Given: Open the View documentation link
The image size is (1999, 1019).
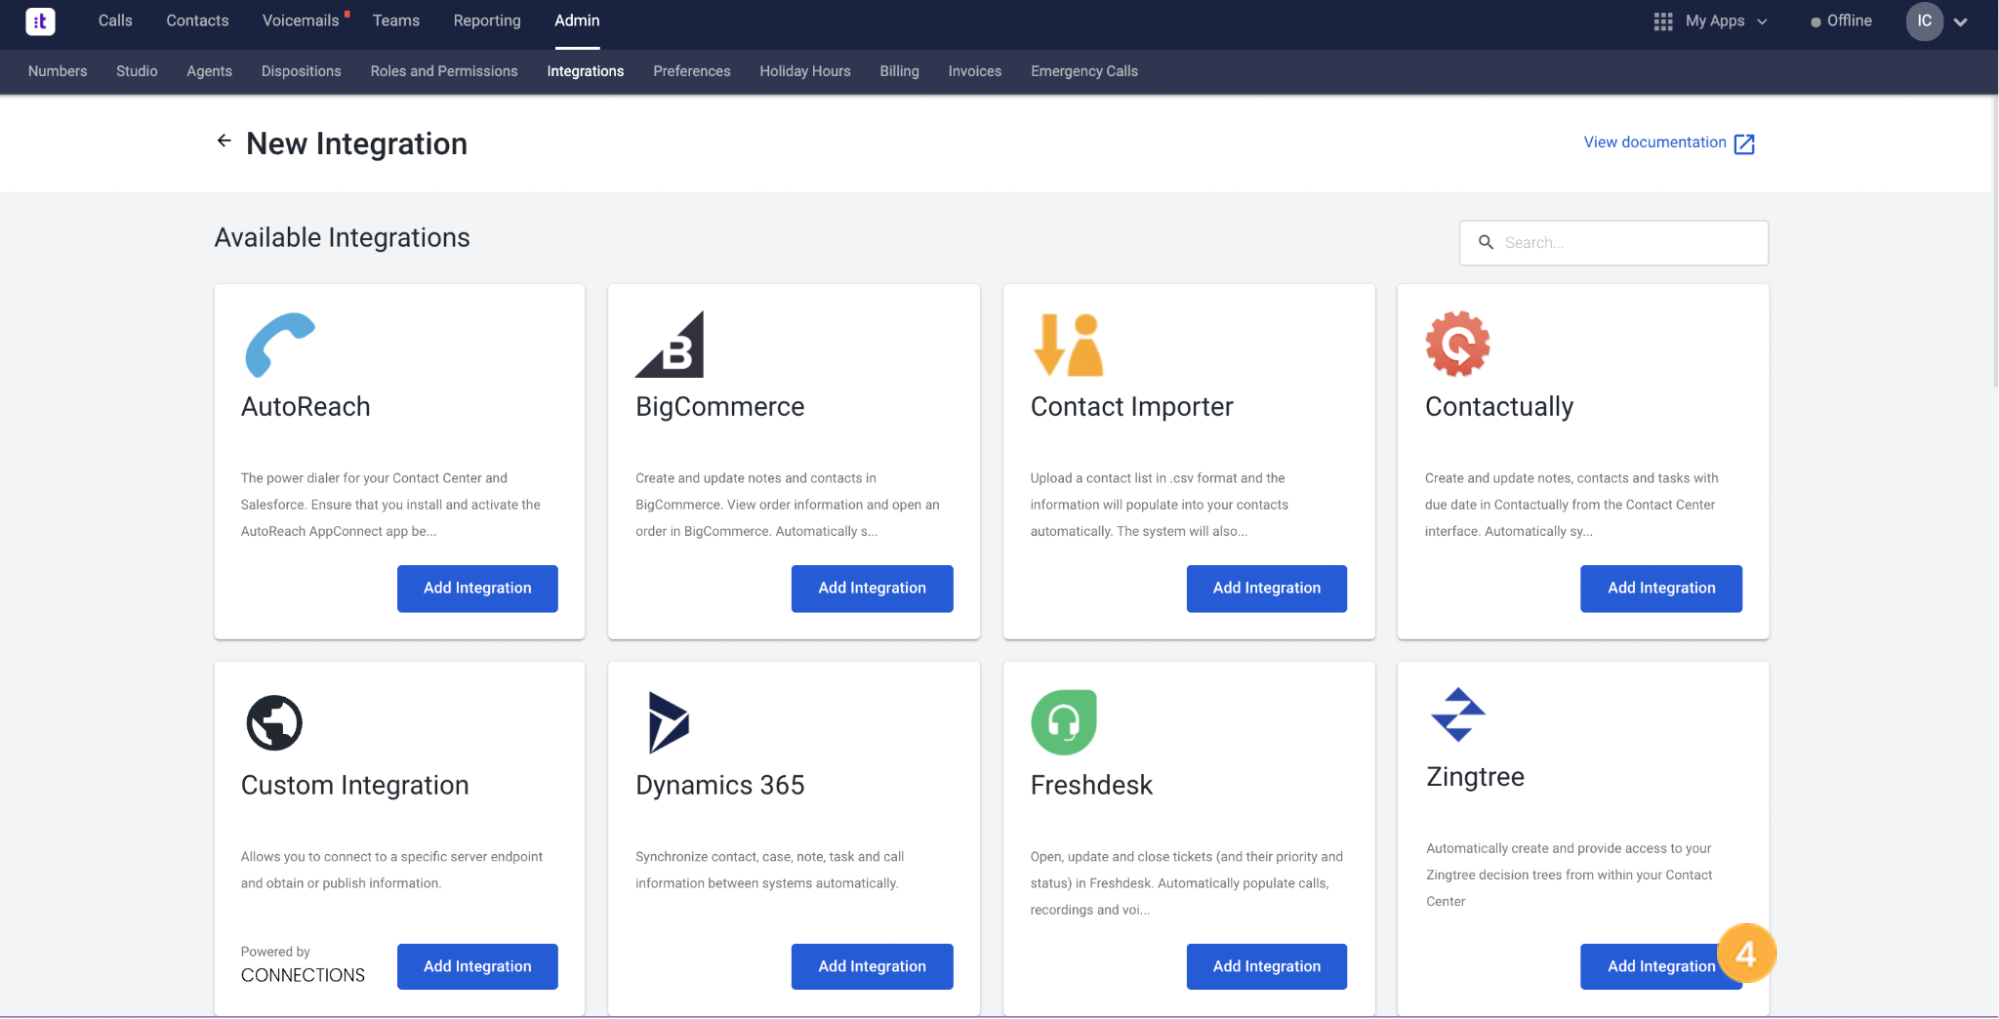Looking at the screenshot, I should coord(1655,142).
